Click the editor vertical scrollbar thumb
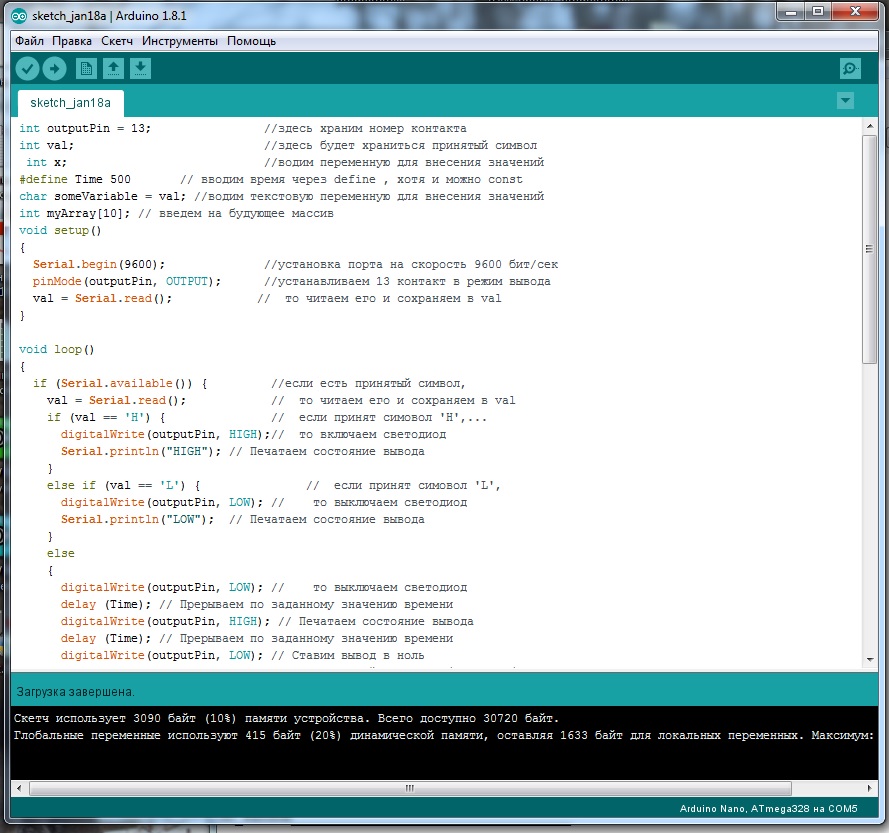 [869, 249]
